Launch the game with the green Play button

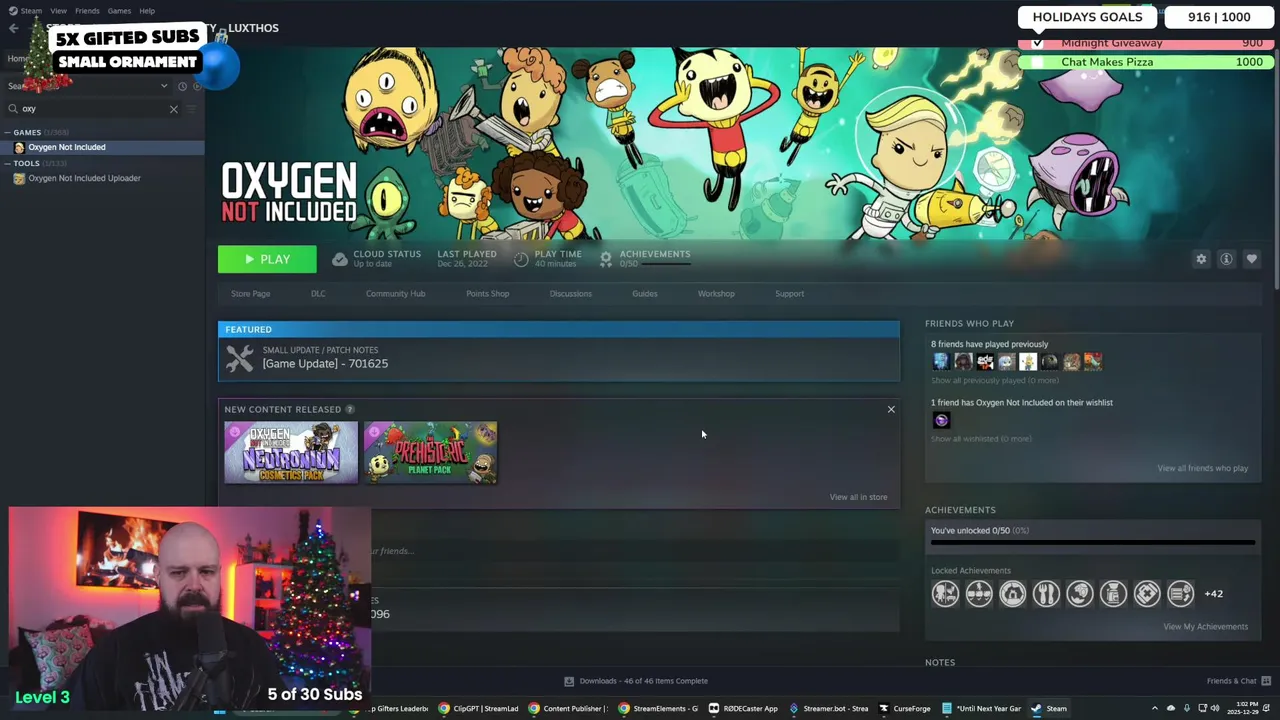[267, 259]
